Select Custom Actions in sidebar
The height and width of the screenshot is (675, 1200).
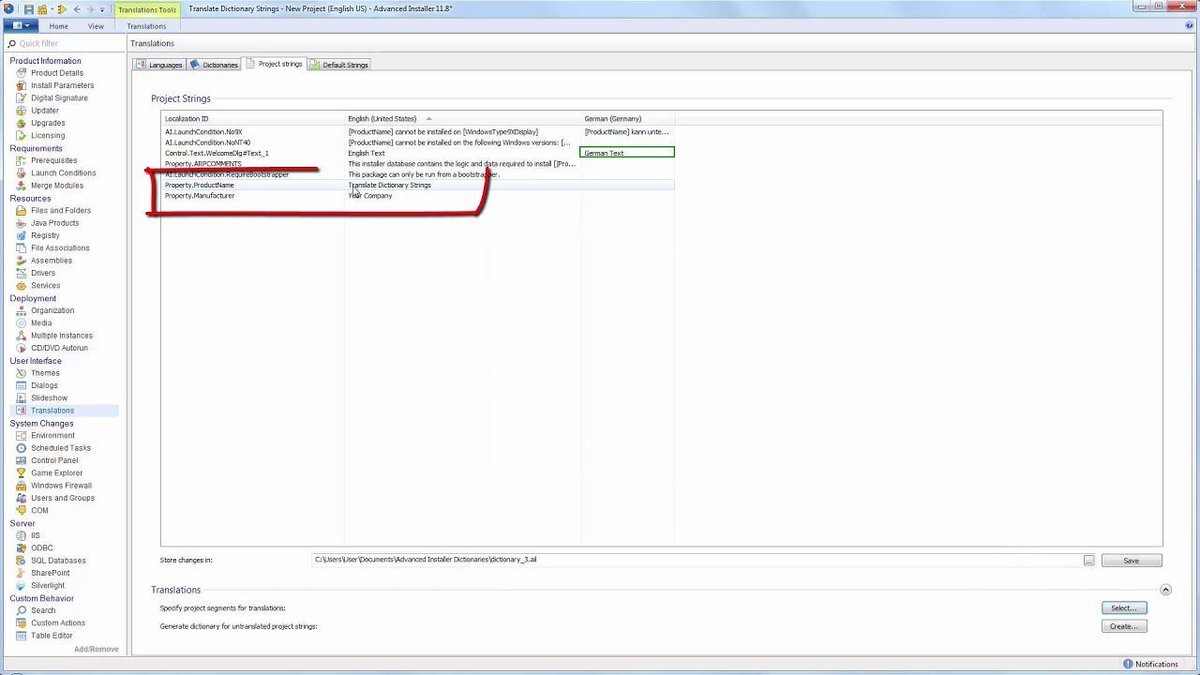(58, 623)
